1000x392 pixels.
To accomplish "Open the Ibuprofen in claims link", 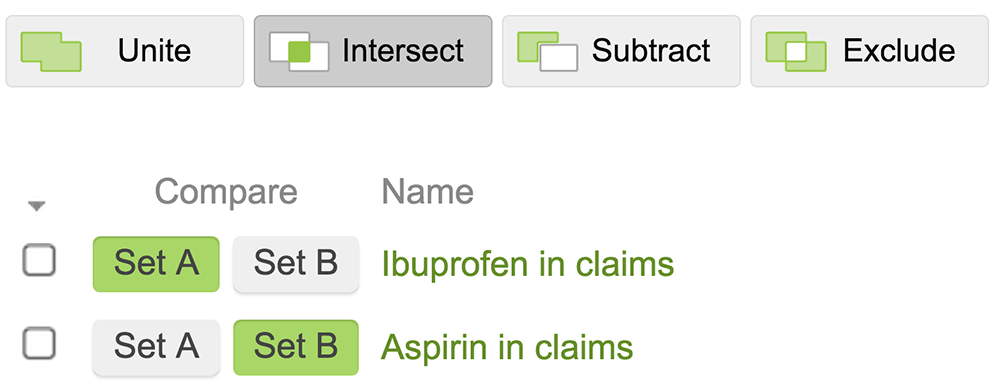I will pos(527,264).
